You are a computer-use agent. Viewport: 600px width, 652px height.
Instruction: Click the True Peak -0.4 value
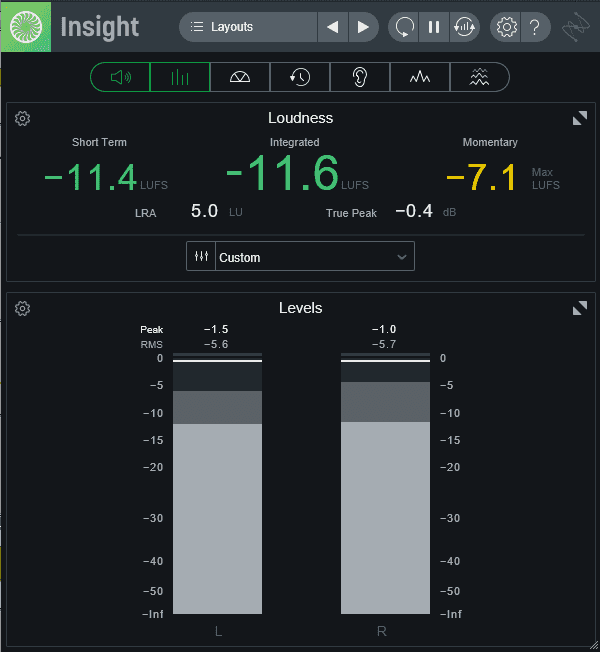click(414, 211)
